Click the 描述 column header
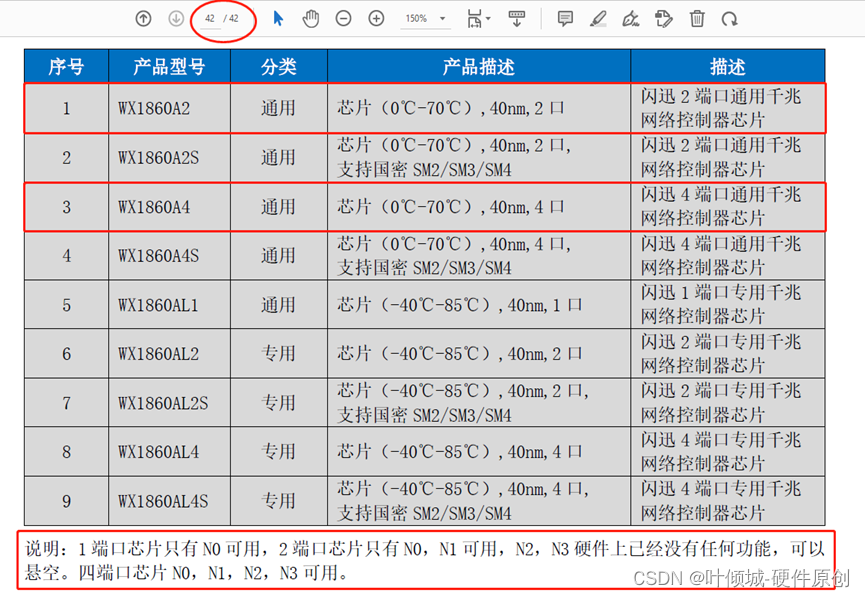The width and height of the screenshot is (865, 597). [728, 67]
